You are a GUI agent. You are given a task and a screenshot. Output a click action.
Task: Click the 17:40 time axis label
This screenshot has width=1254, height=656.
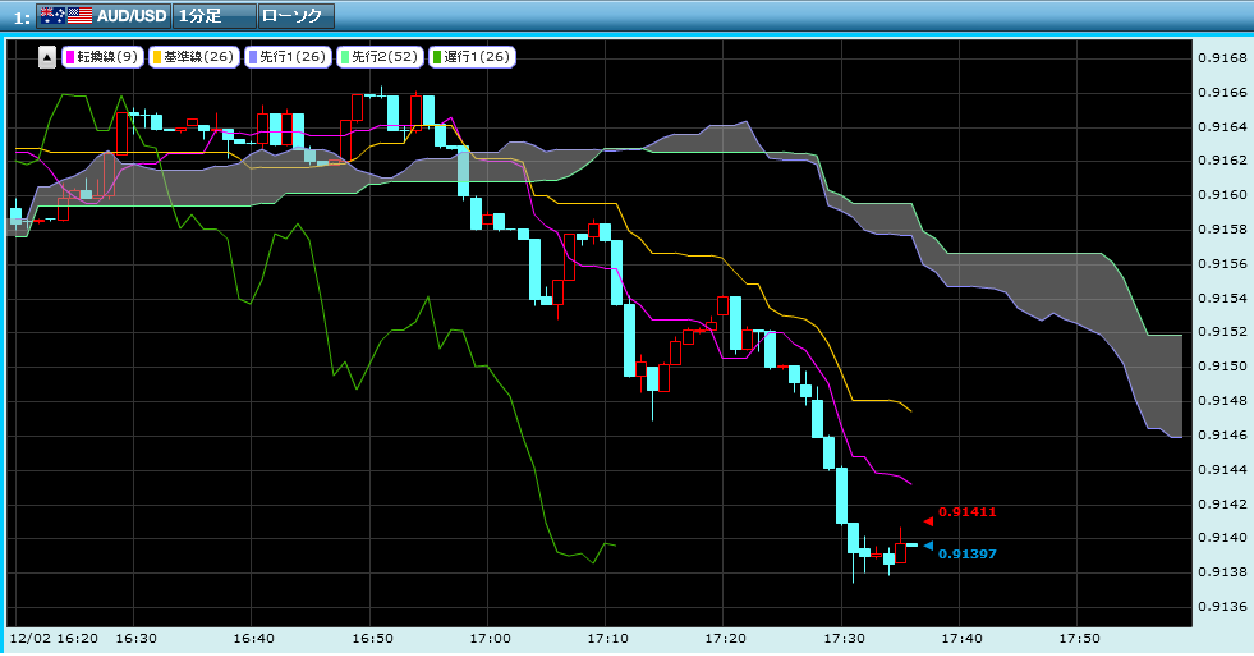(x=960, y=638)
